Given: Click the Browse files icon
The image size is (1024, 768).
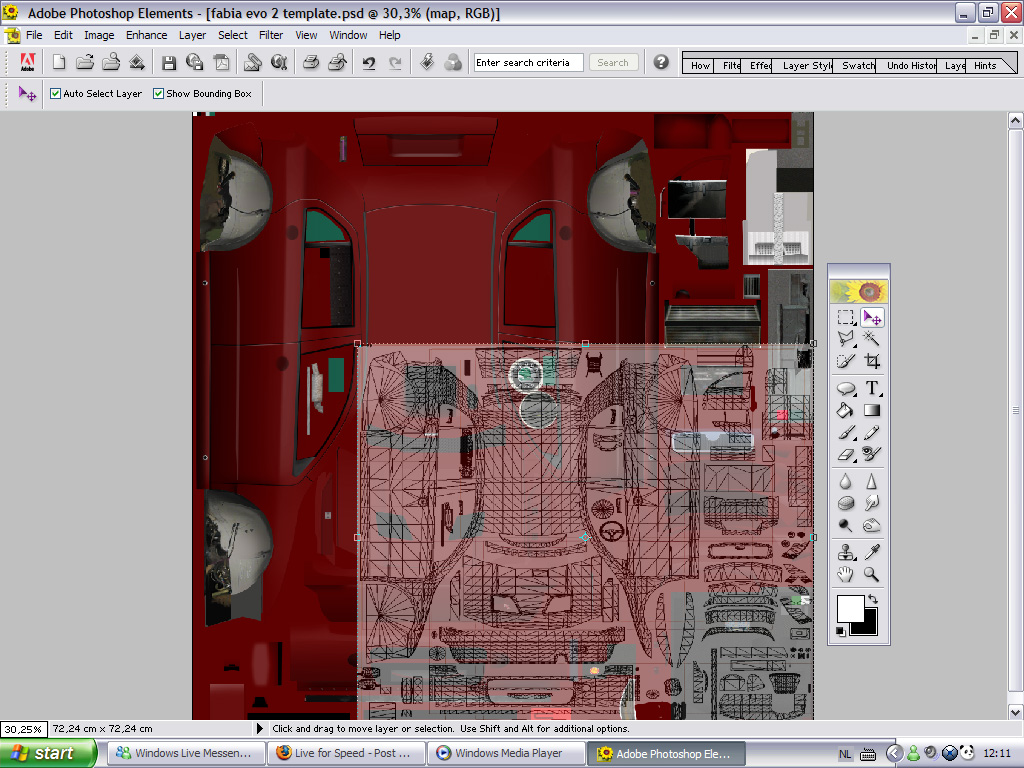Looking at the screenshot, I should tap(111, 63).
